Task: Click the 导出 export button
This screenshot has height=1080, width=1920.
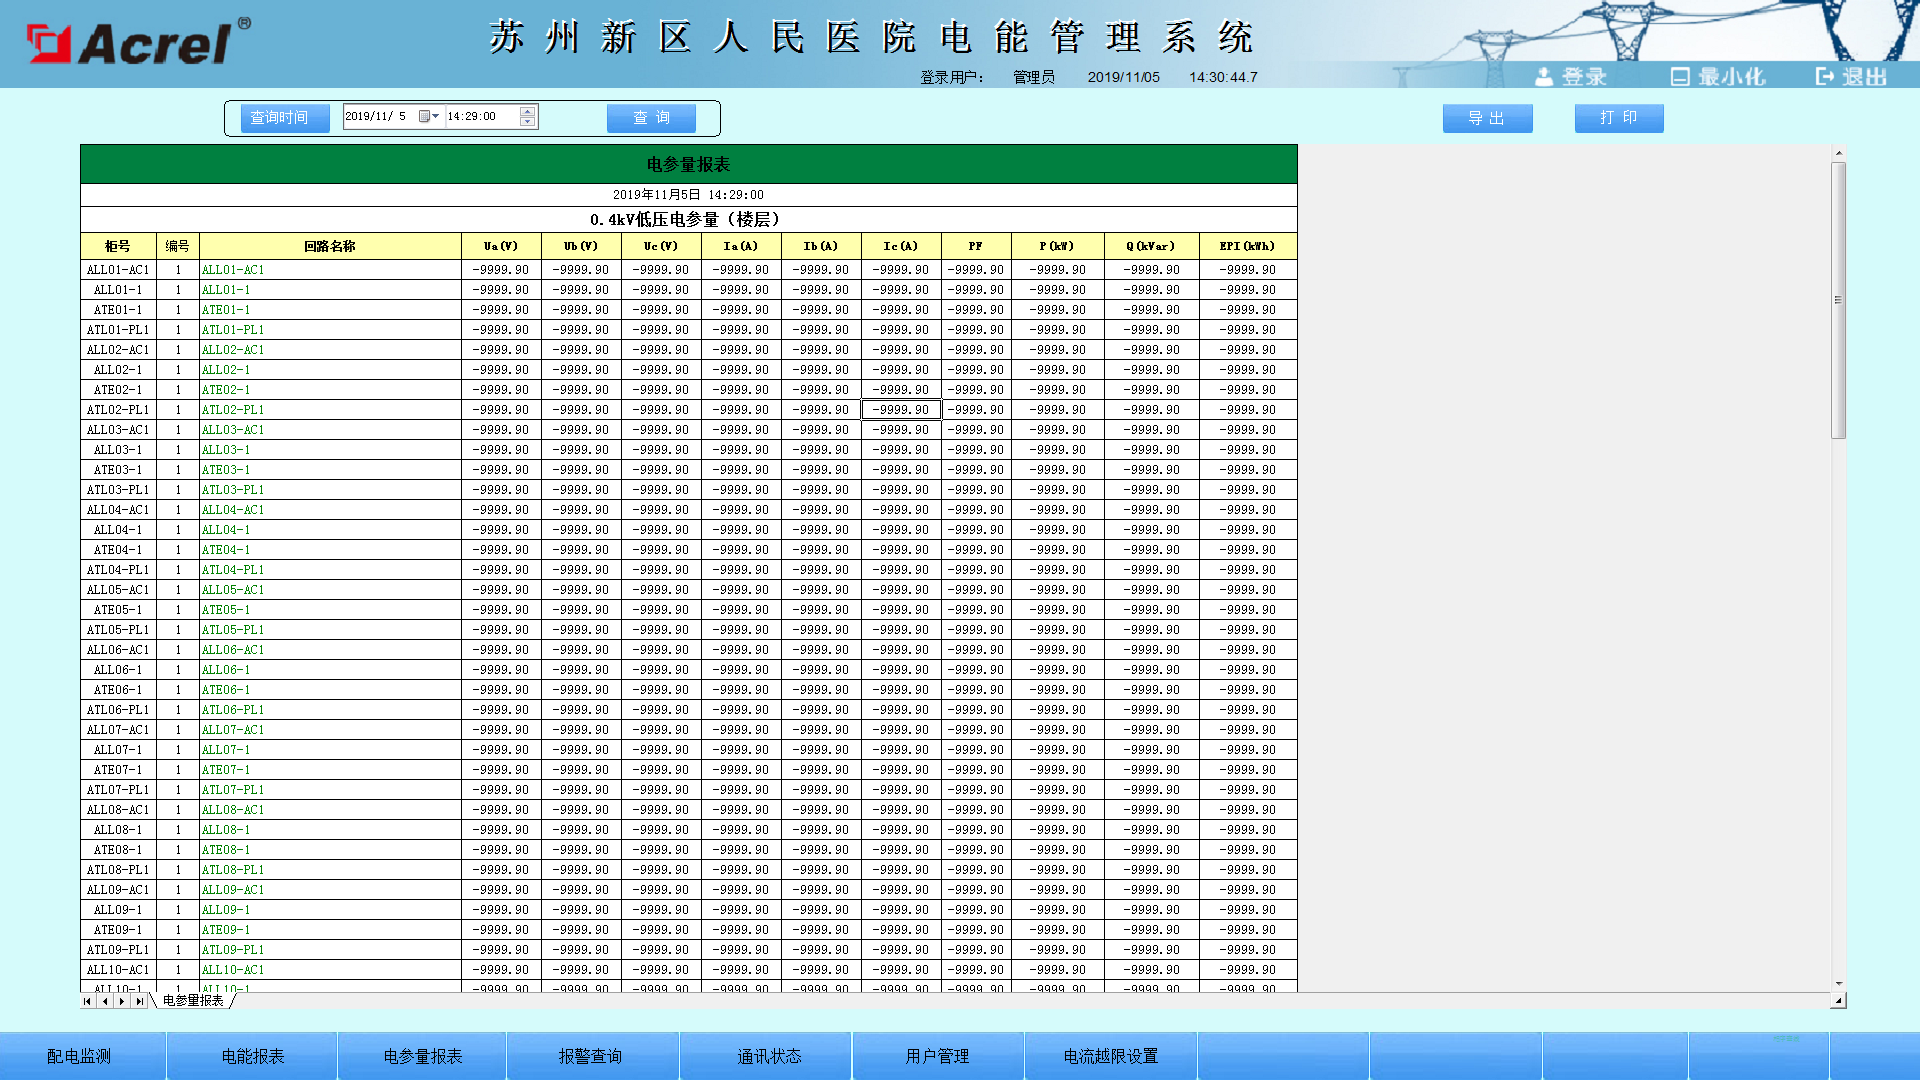Action: pyautogui.click(x=1487, y=118)
